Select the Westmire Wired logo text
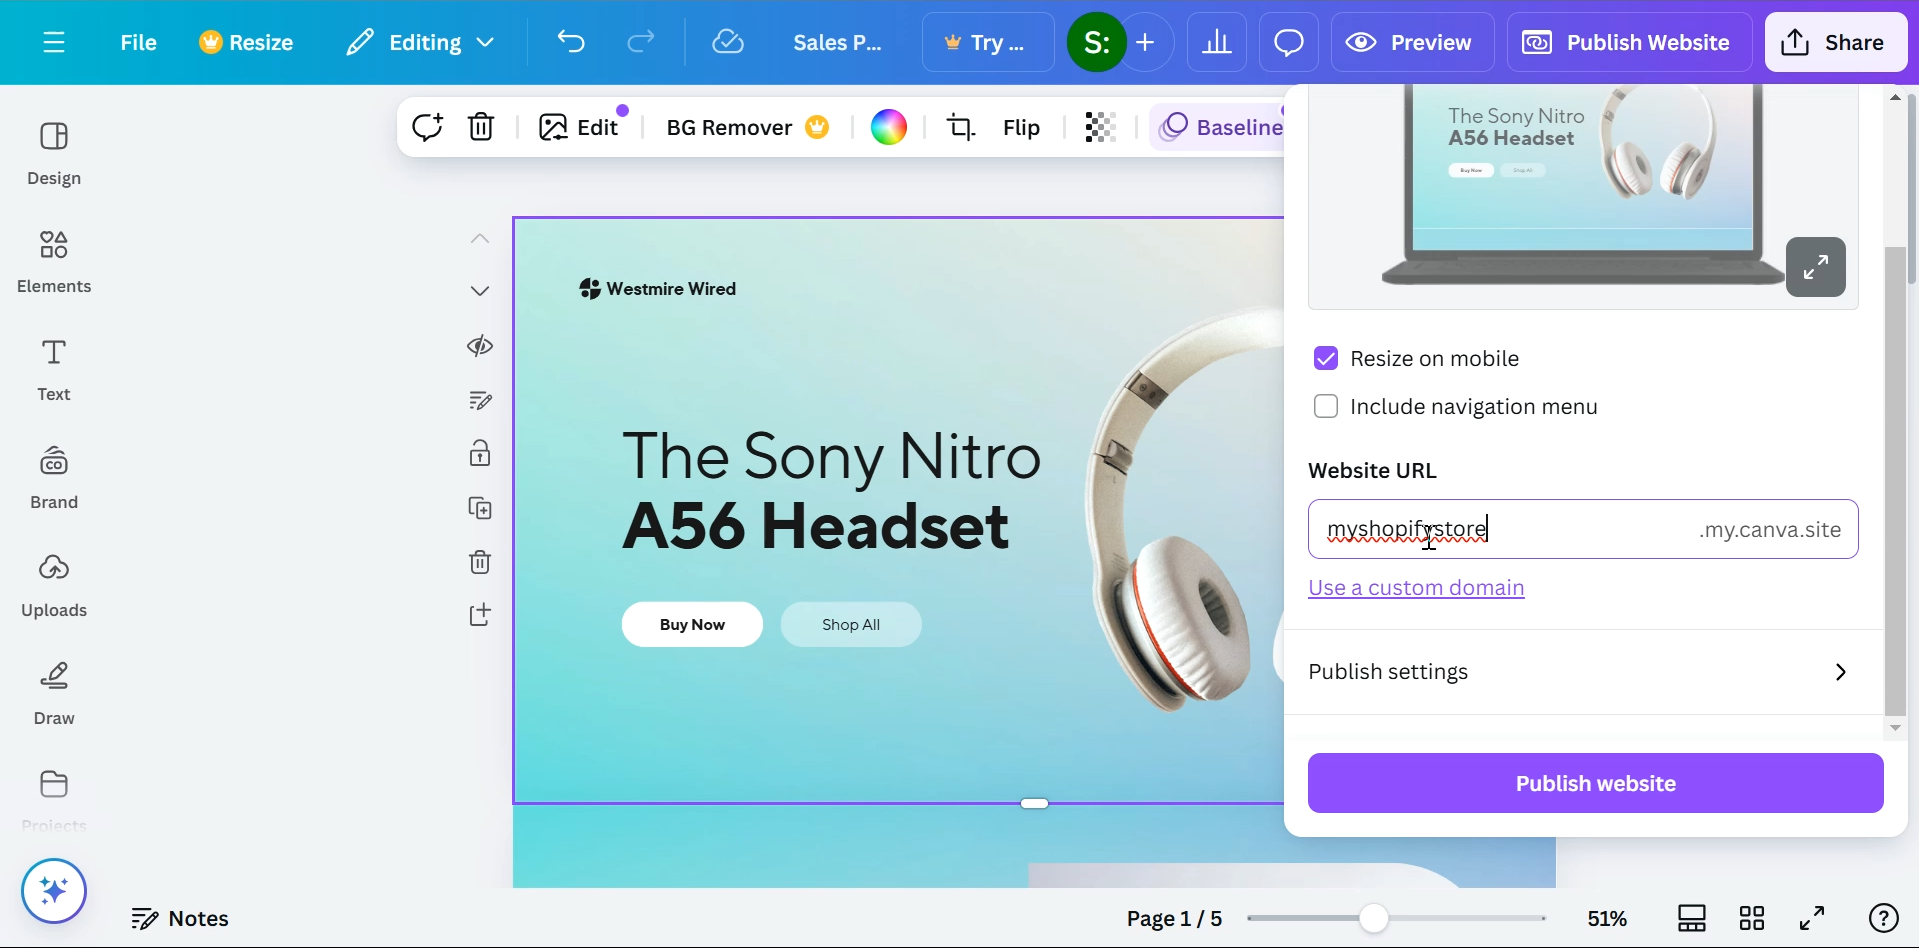 [x=671, y=289]
